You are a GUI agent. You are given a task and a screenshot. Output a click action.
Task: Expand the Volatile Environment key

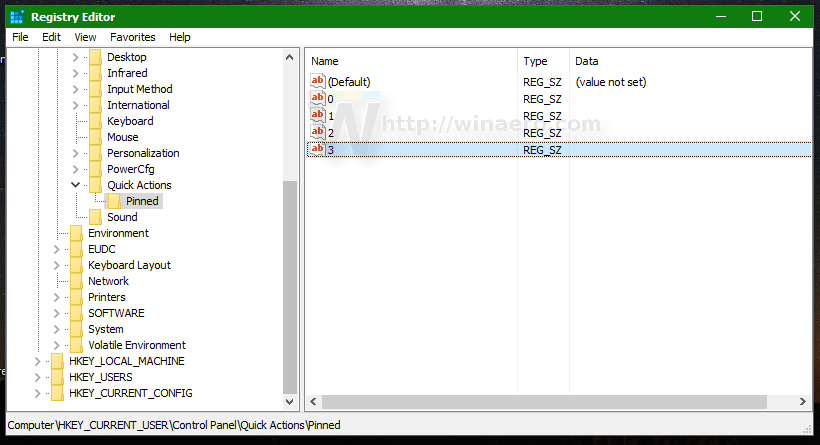[56, 345]
